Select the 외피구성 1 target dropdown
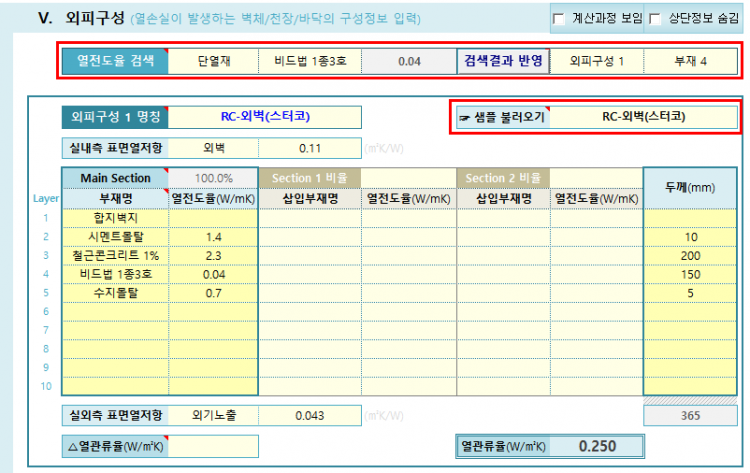 596,61
